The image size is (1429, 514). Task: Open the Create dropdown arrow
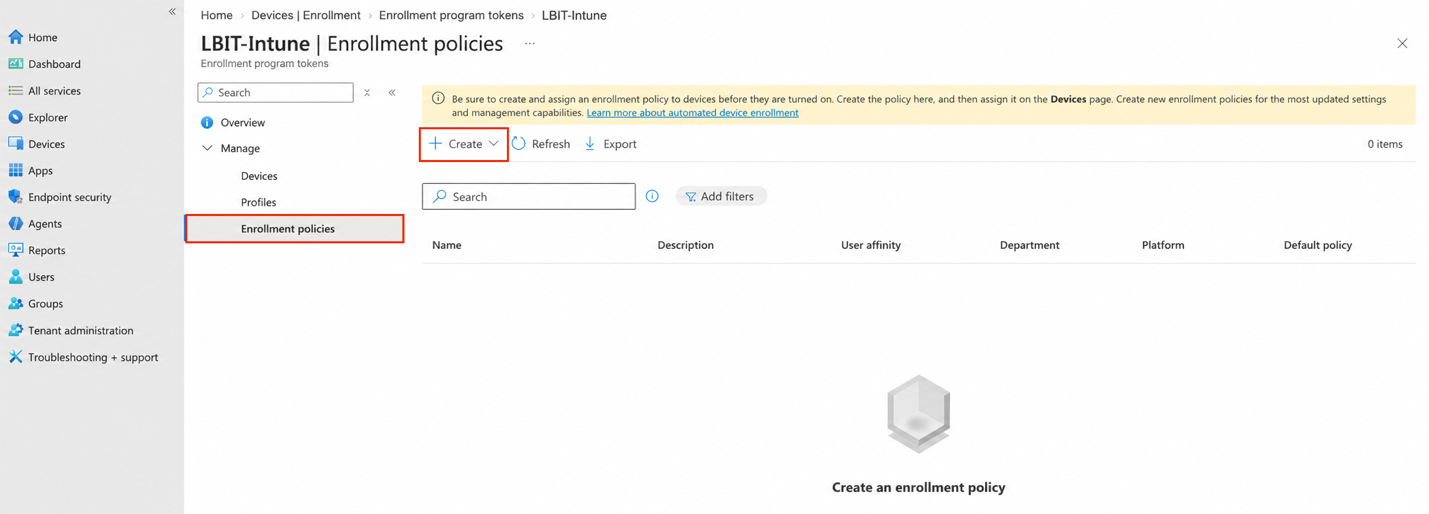coord(493,144)
